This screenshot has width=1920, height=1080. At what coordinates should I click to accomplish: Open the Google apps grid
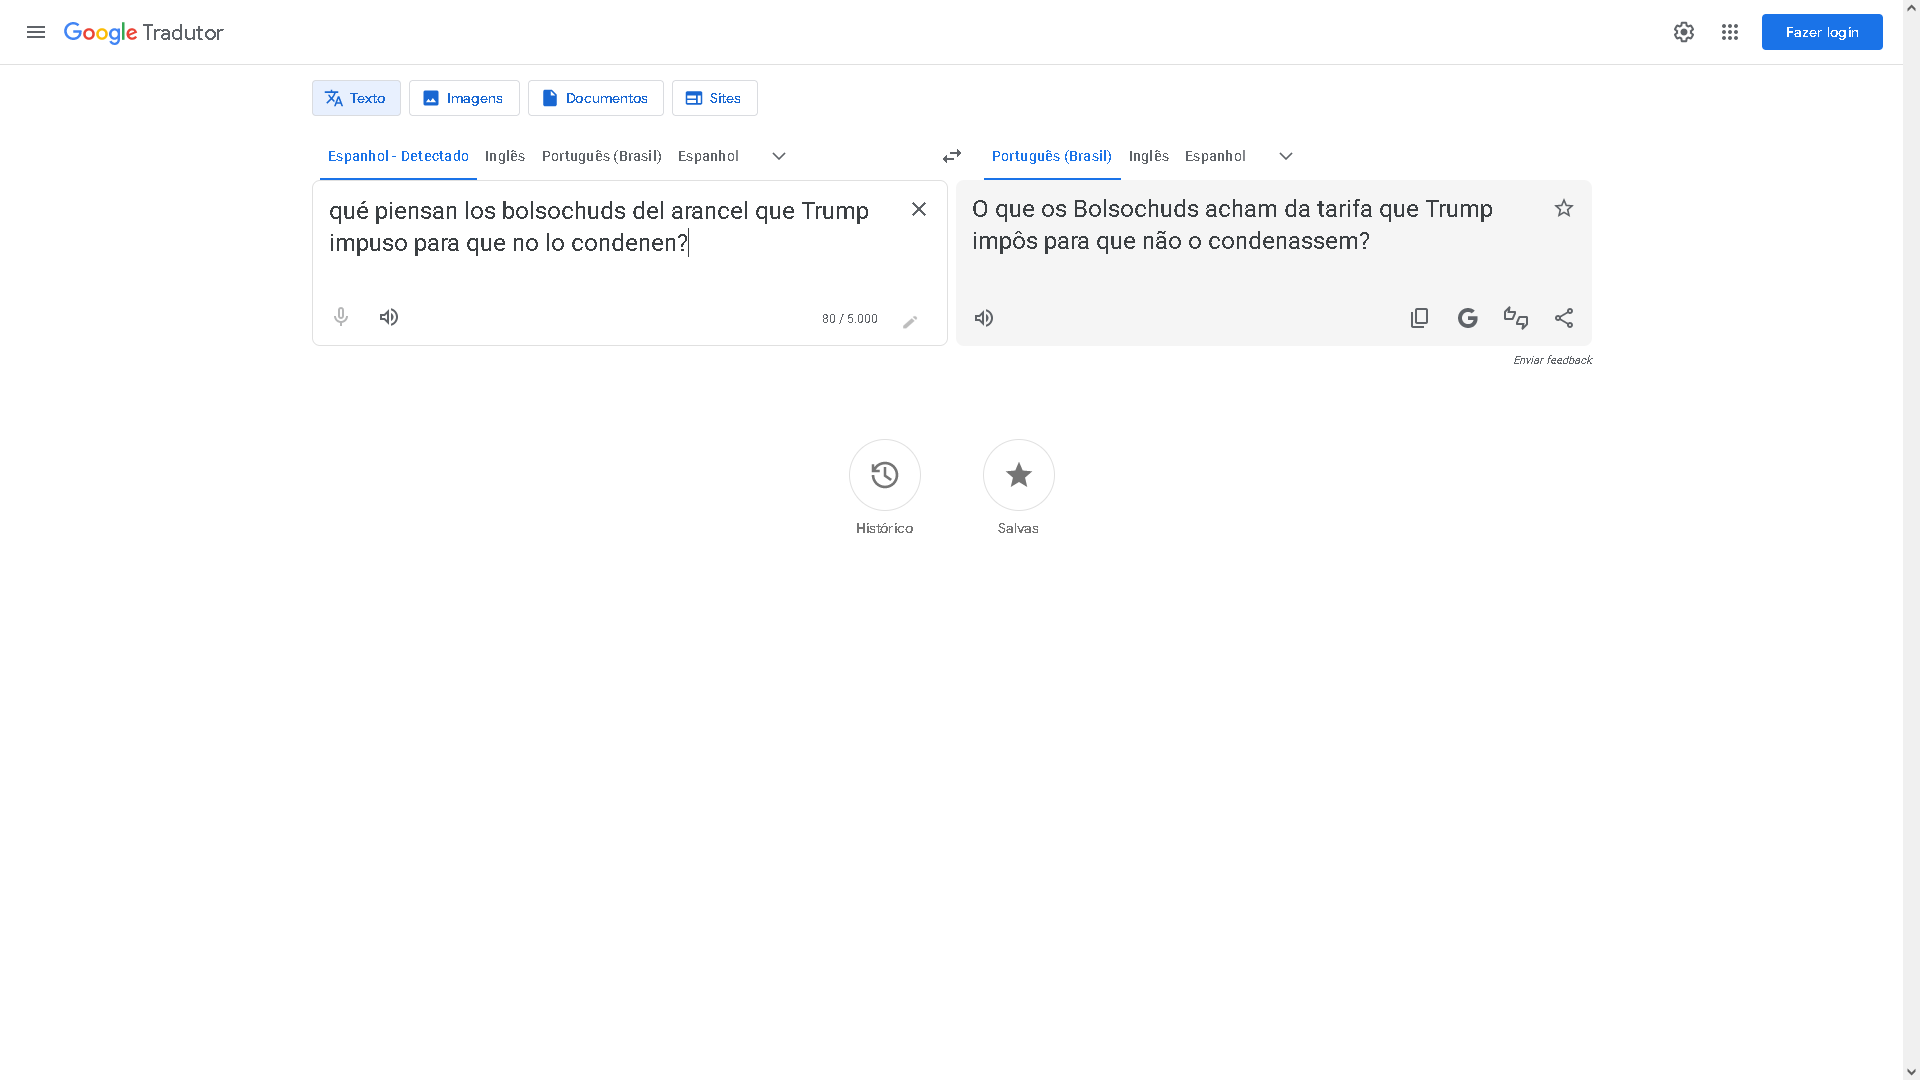point(1730,32)
